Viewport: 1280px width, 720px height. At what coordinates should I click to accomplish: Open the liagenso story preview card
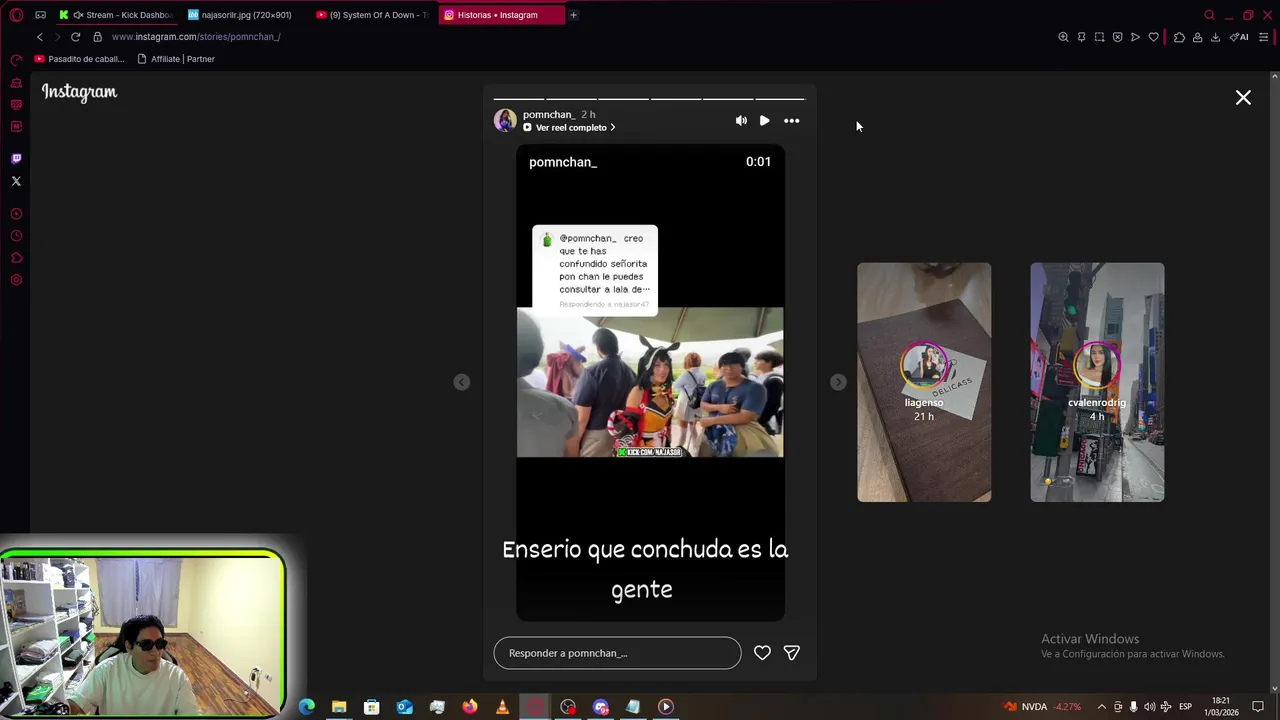coord(924,382)
